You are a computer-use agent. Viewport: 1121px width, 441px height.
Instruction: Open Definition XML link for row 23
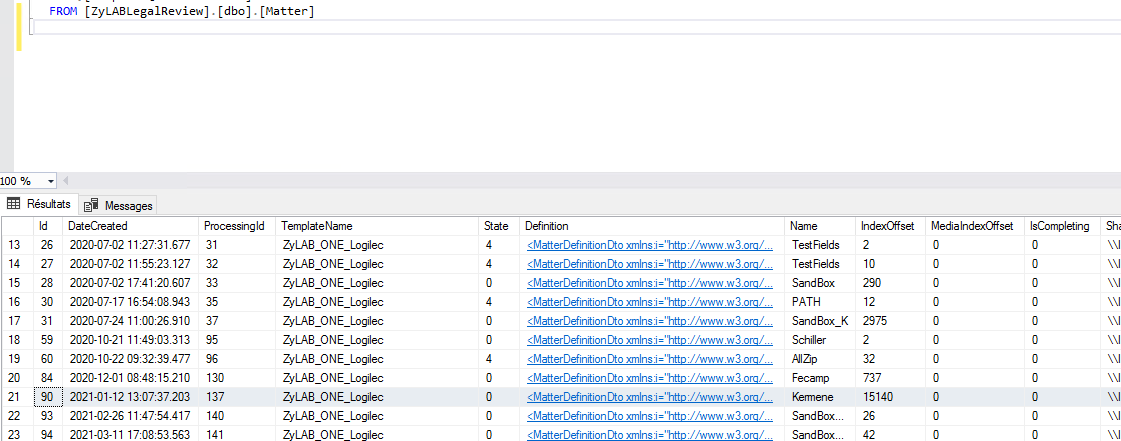pos(650,435)
